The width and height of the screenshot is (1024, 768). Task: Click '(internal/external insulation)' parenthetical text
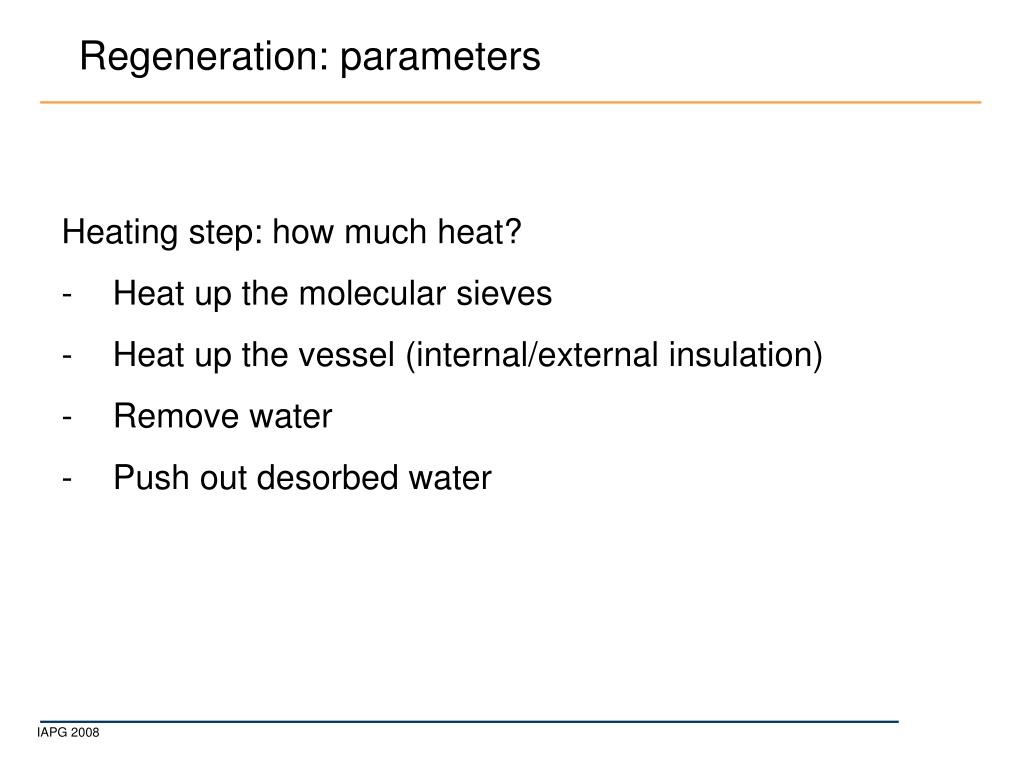coord(614,356)
